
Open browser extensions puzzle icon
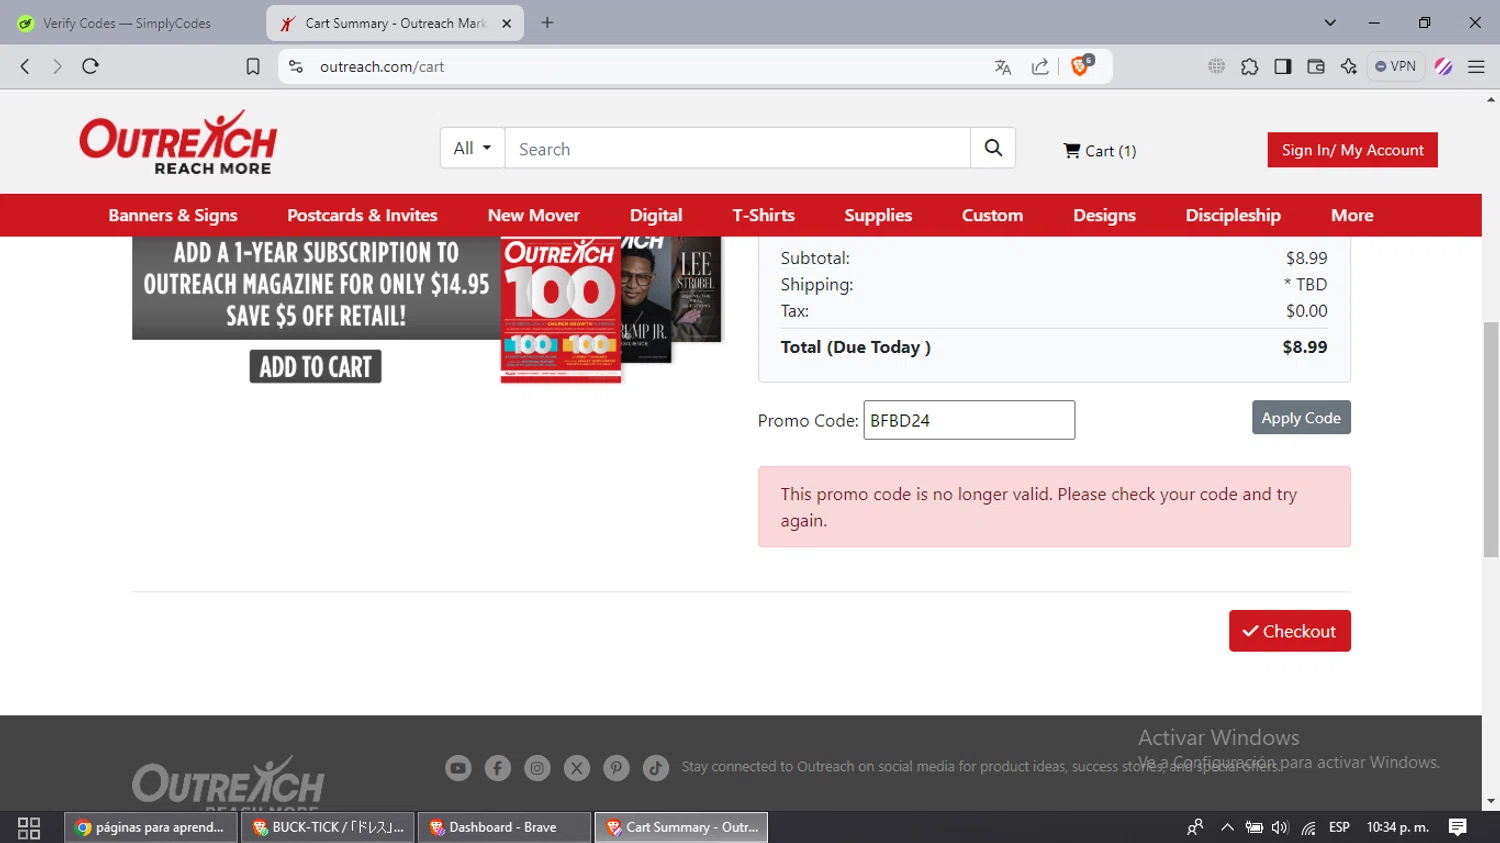[1249, 66]
